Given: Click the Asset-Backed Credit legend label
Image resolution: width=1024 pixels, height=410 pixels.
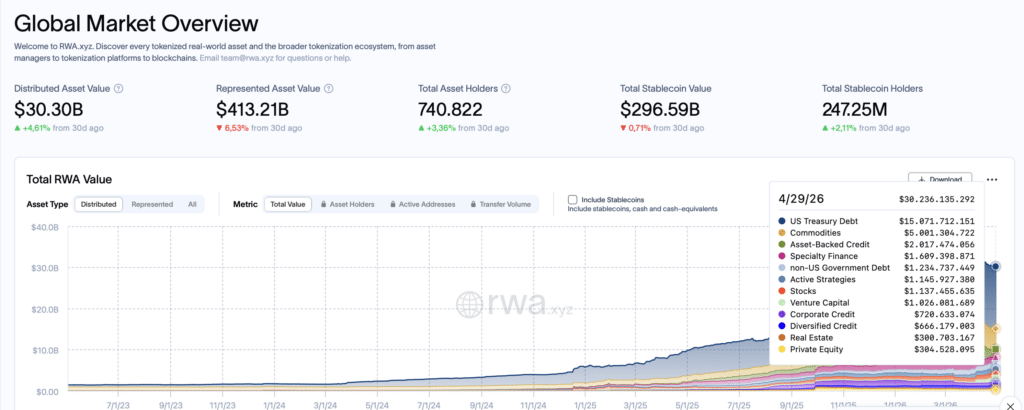Looking at the screenshot, I should [x=828, y=244].
